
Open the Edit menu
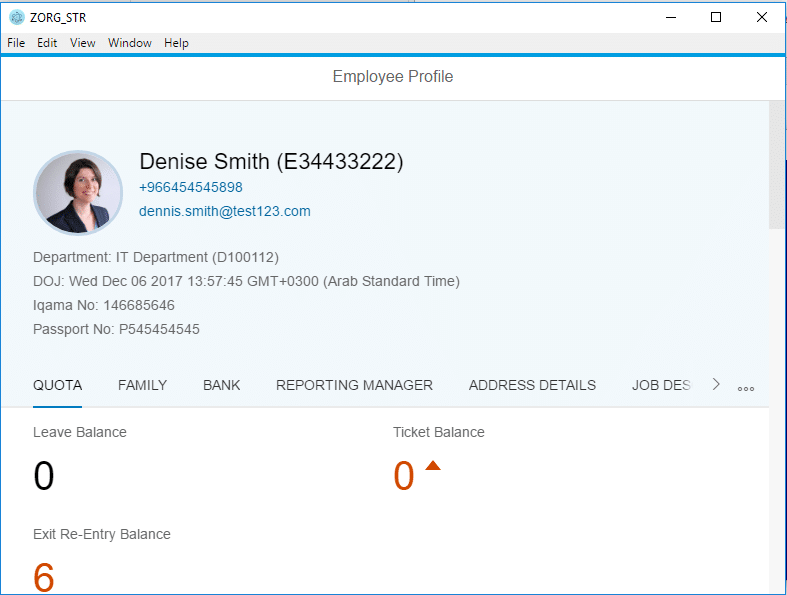coord(47,43)
